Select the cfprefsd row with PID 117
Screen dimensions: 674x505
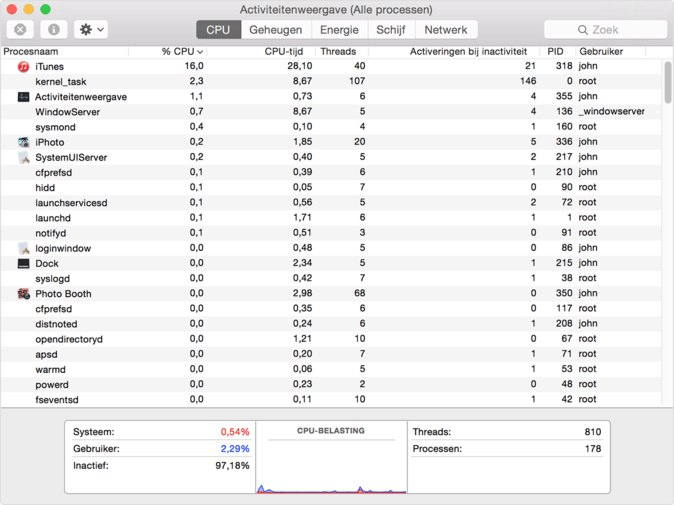(331, 309)
